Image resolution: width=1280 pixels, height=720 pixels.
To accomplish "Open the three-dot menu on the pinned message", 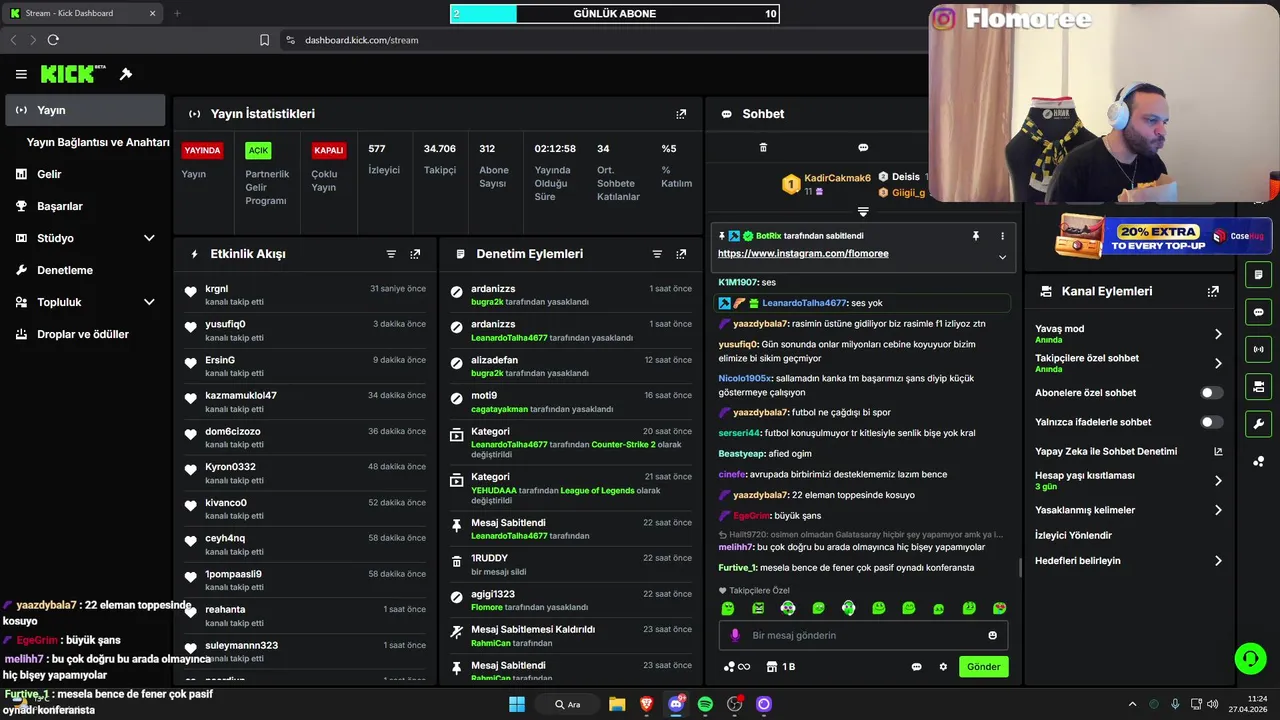I will coord(1002,236).
